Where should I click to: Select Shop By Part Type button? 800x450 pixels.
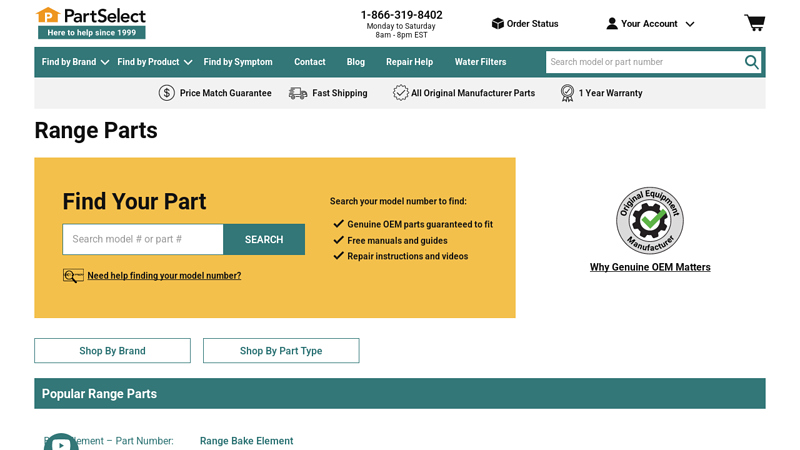[281, 351]
